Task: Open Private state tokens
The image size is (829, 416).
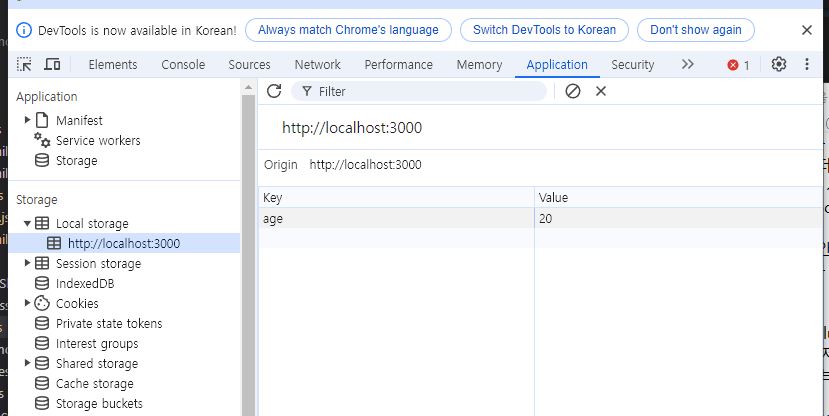Action: point(109,323)
